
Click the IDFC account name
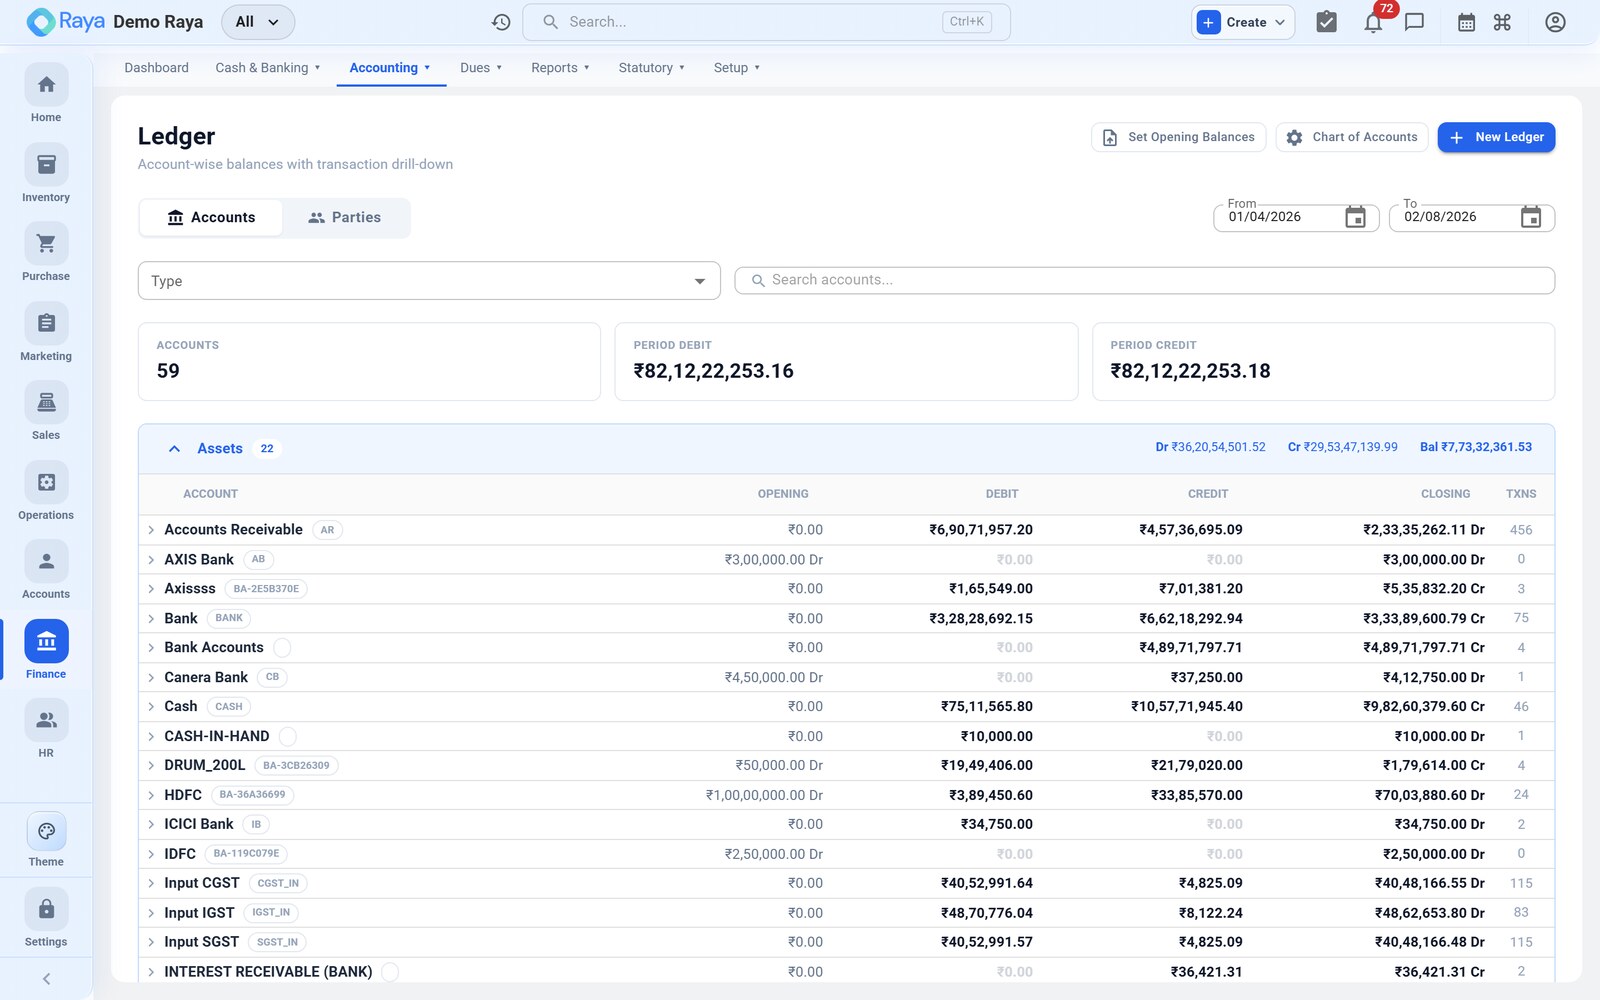click(x=180, y=854)
